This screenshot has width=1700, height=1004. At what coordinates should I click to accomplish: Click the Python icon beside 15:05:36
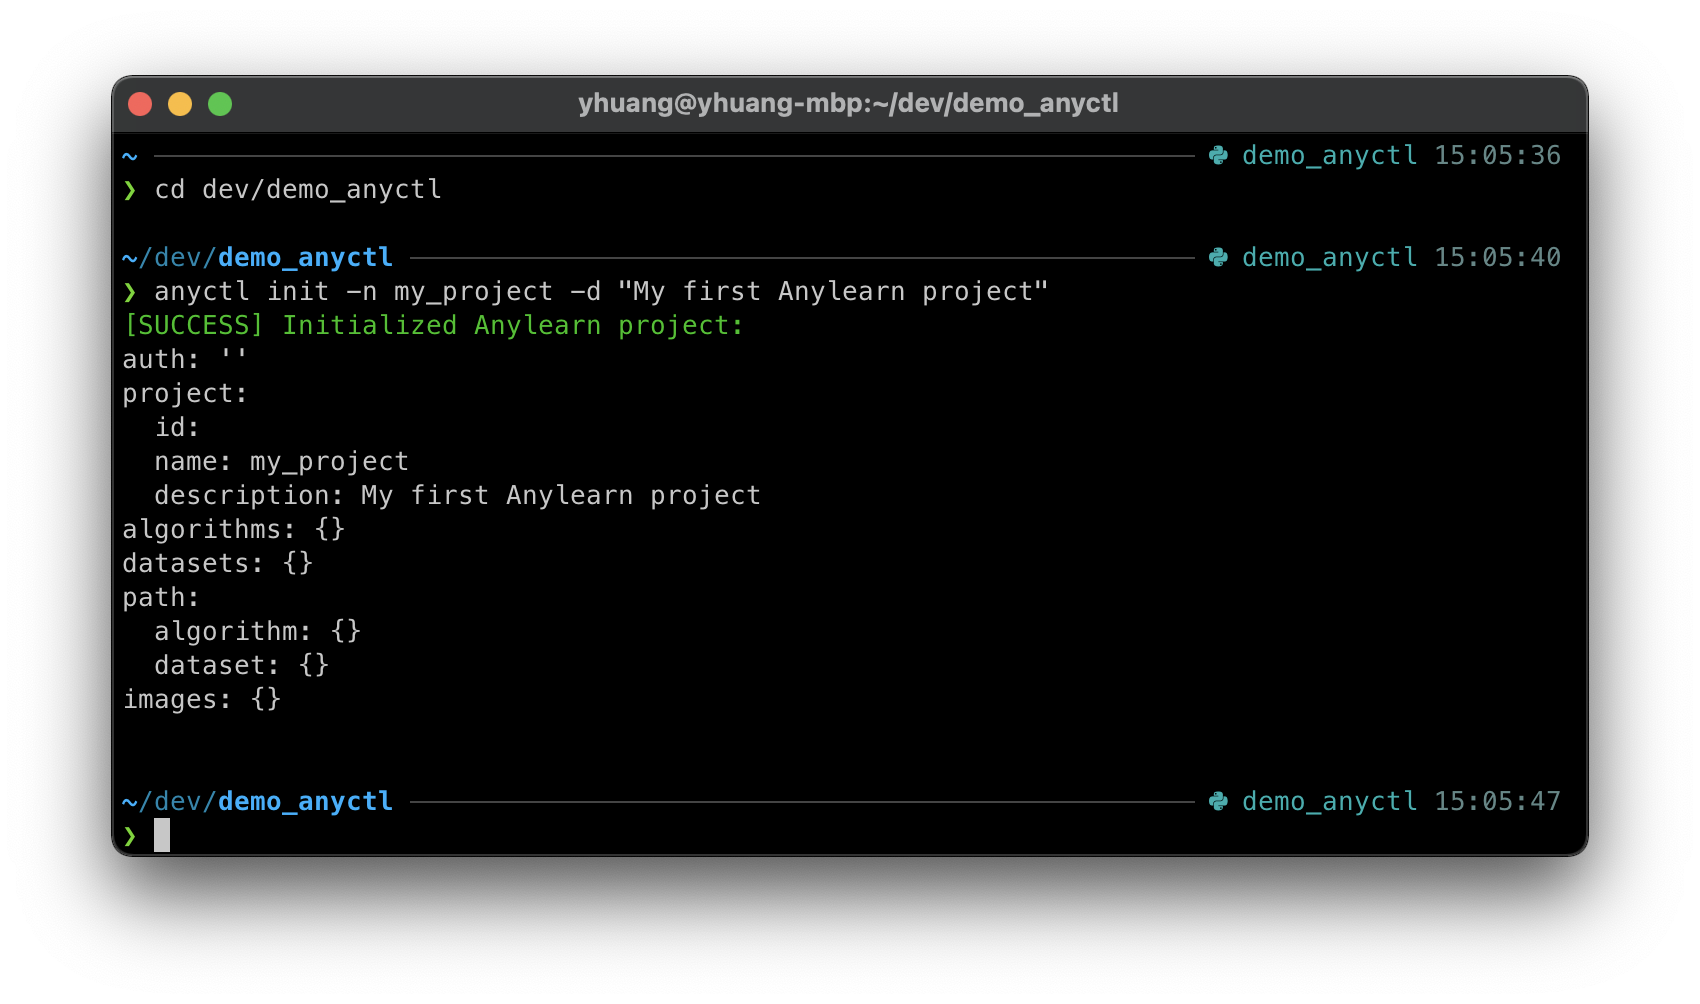(x=1218, y=155)
